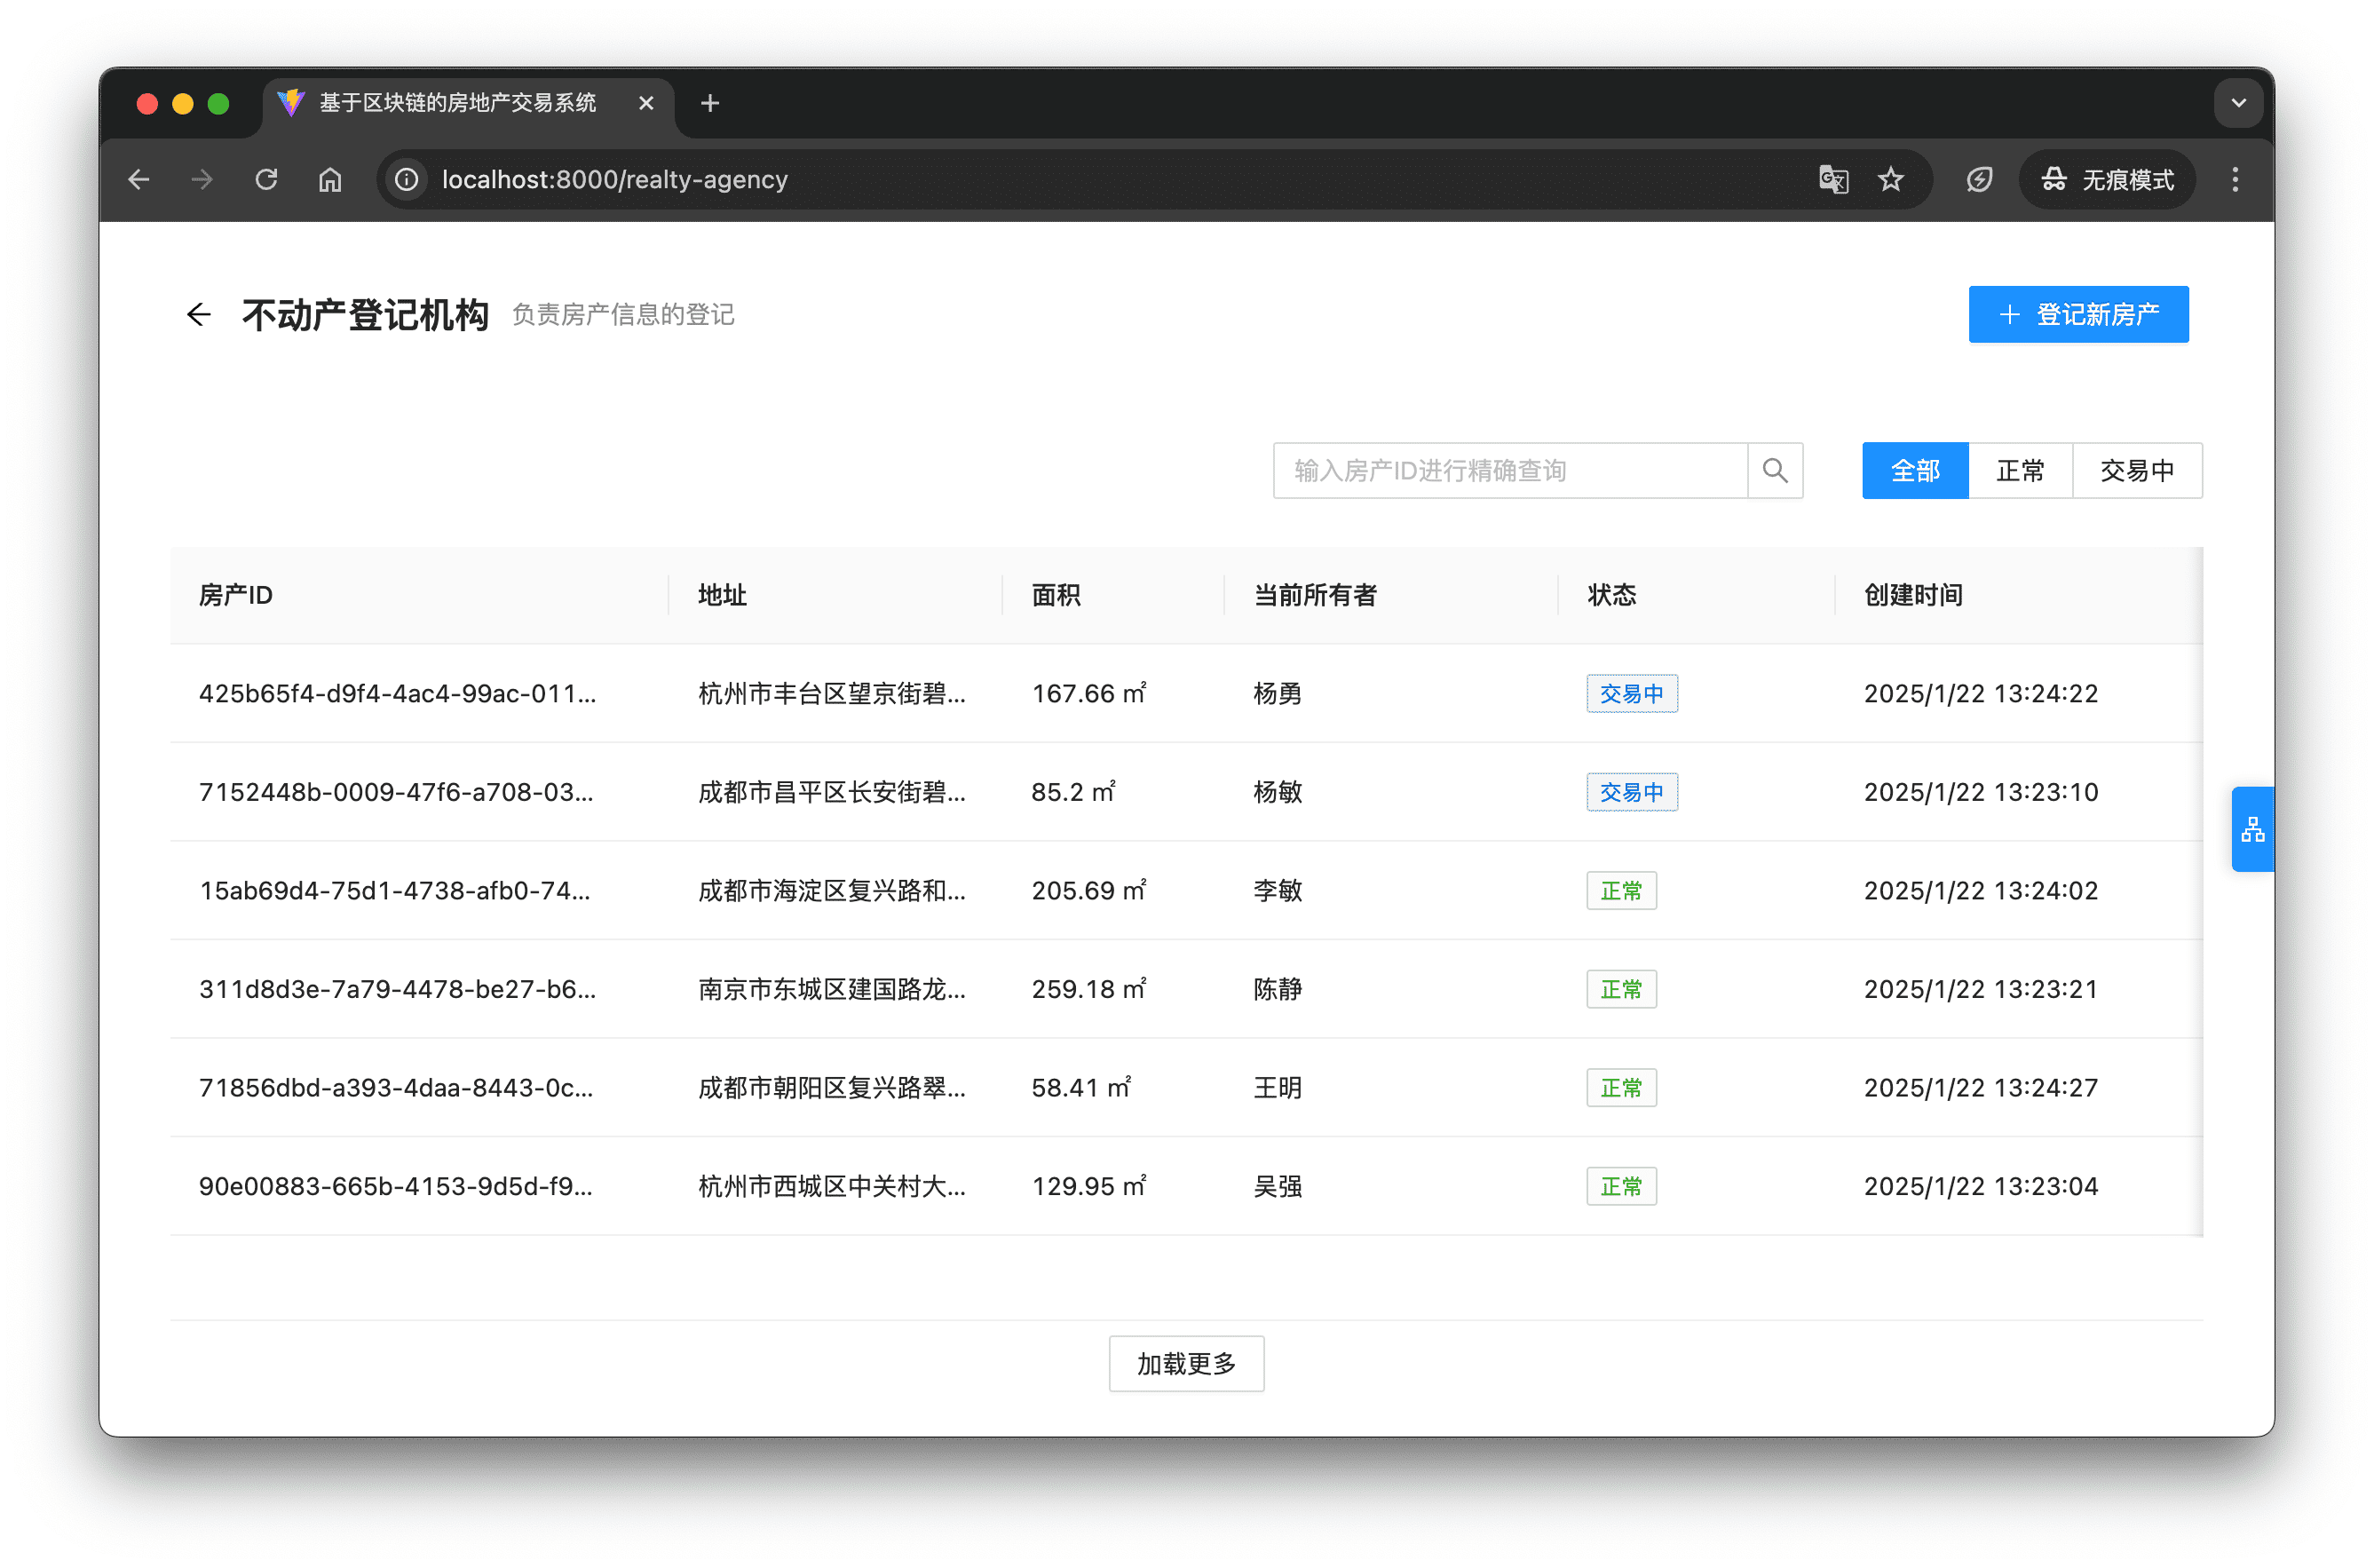Click the browser back arrow
The image size is (2374, 1568).
coord(139,180)
